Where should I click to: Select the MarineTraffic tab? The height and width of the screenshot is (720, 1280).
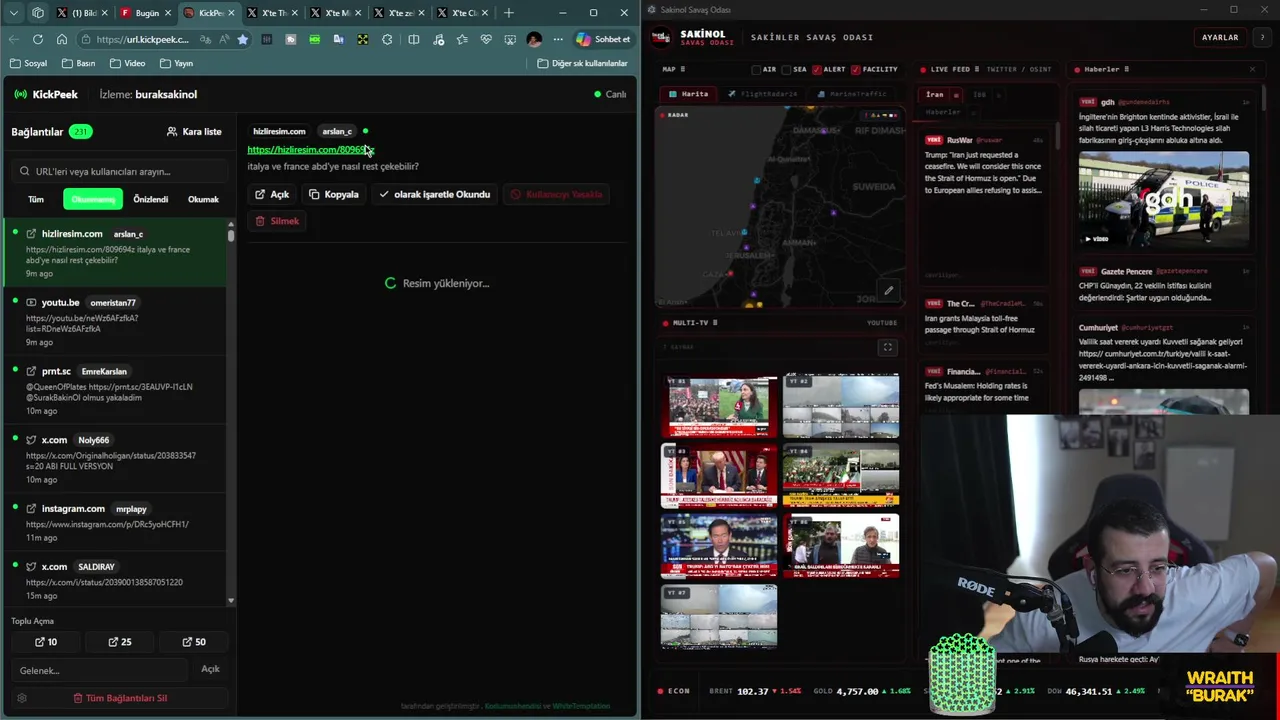[x=852, y=94]
